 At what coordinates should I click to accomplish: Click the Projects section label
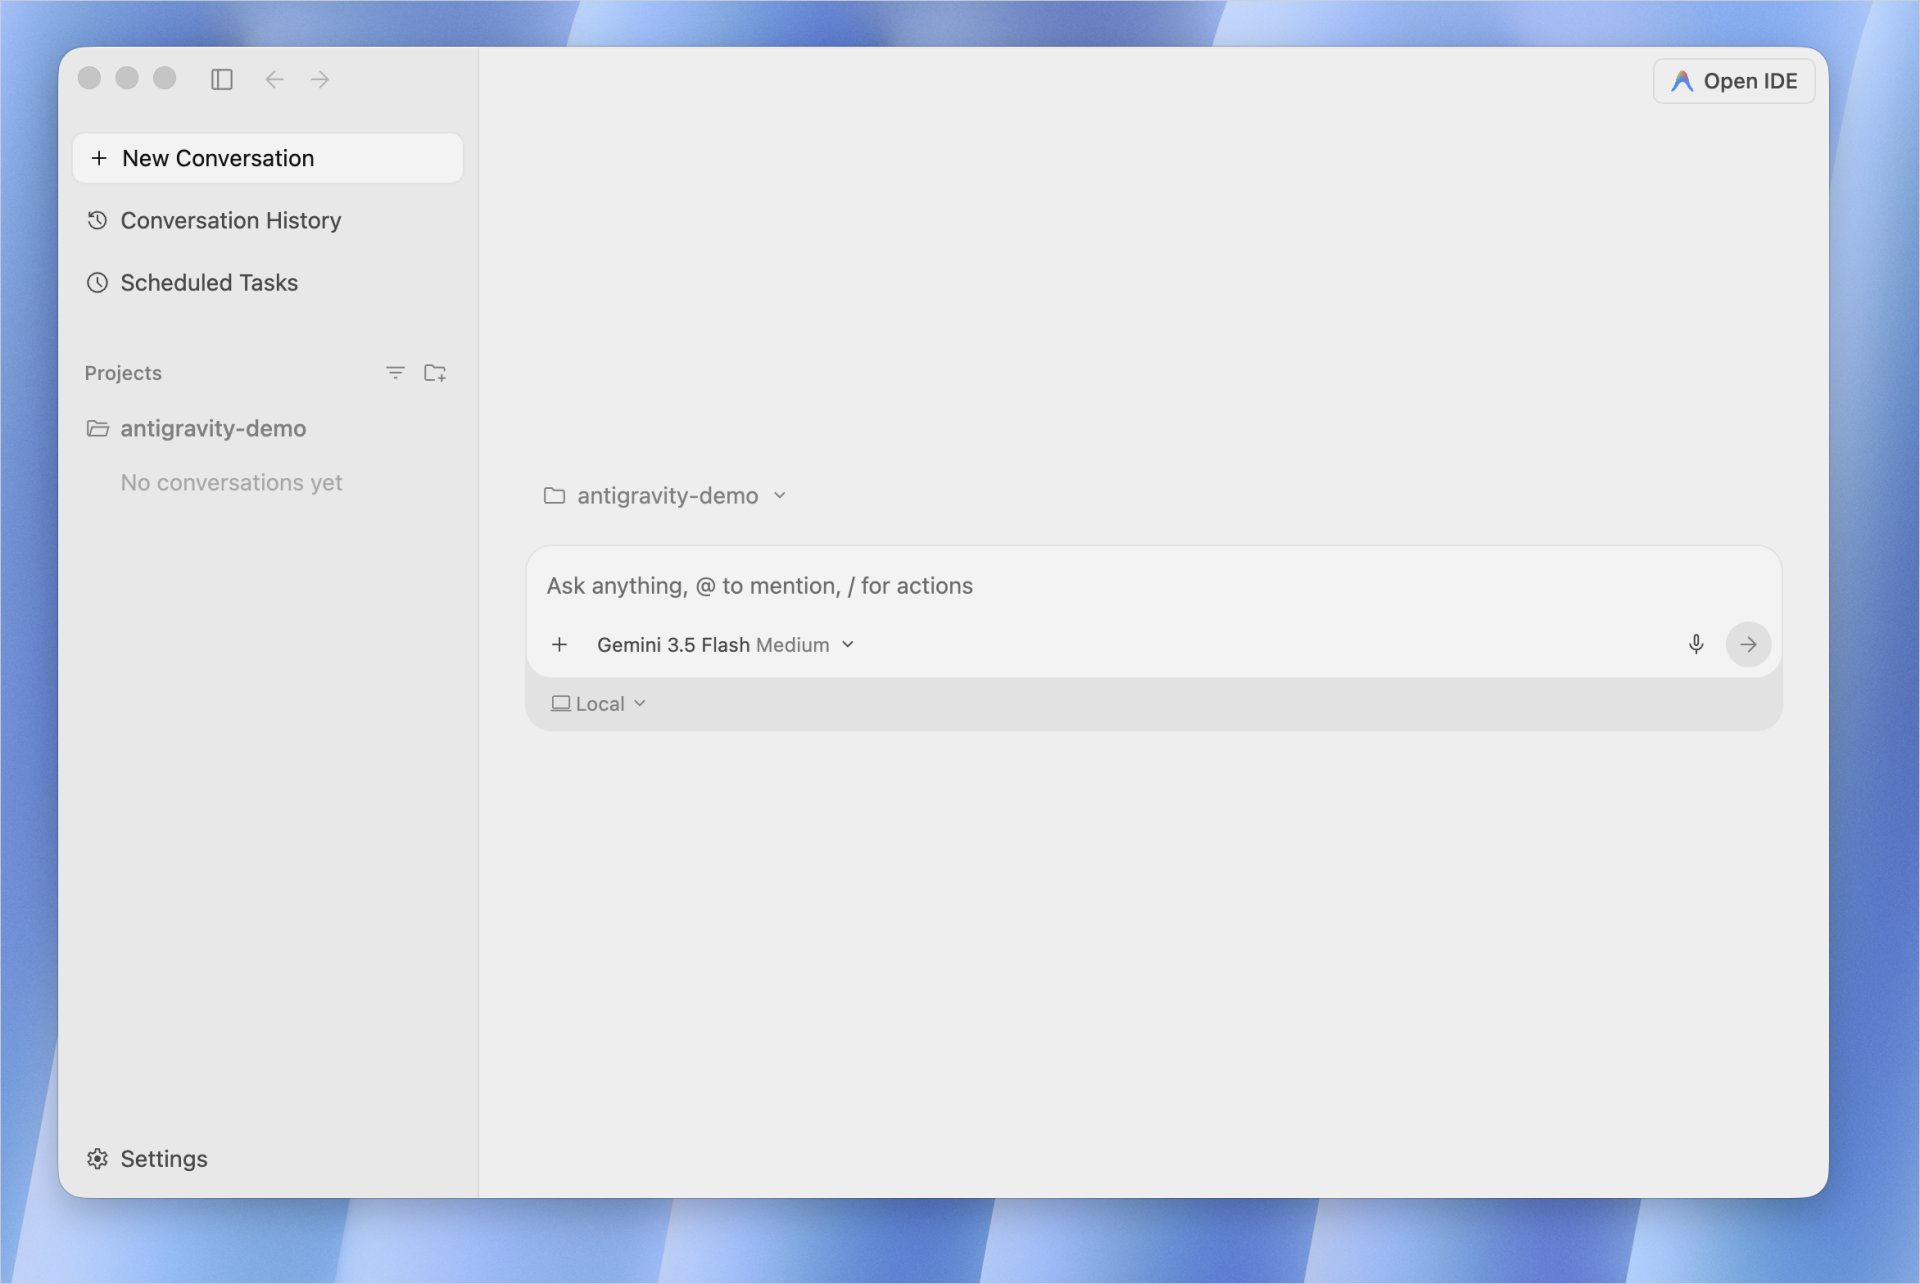point(123,373)
